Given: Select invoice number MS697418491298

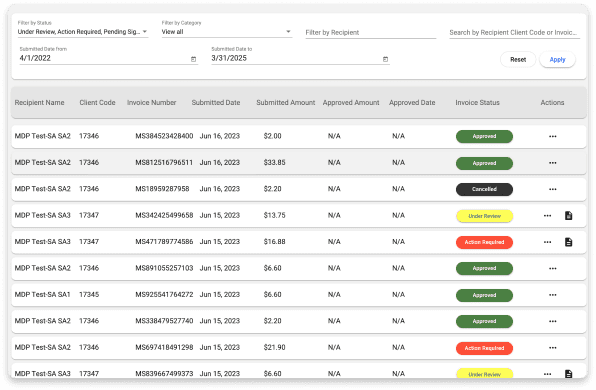Looking at the screenshot, I should tap(164, 347).
